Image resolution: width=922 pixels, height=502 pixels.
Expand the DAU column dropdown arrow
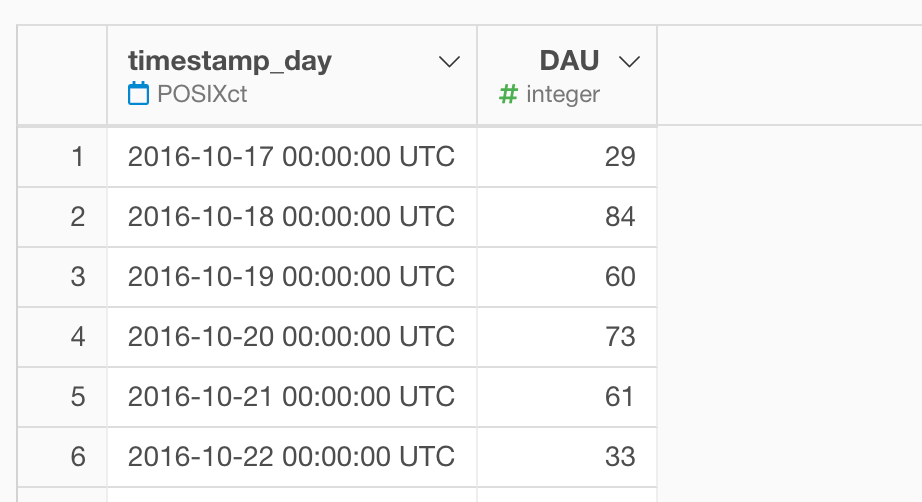coord(629,62)
